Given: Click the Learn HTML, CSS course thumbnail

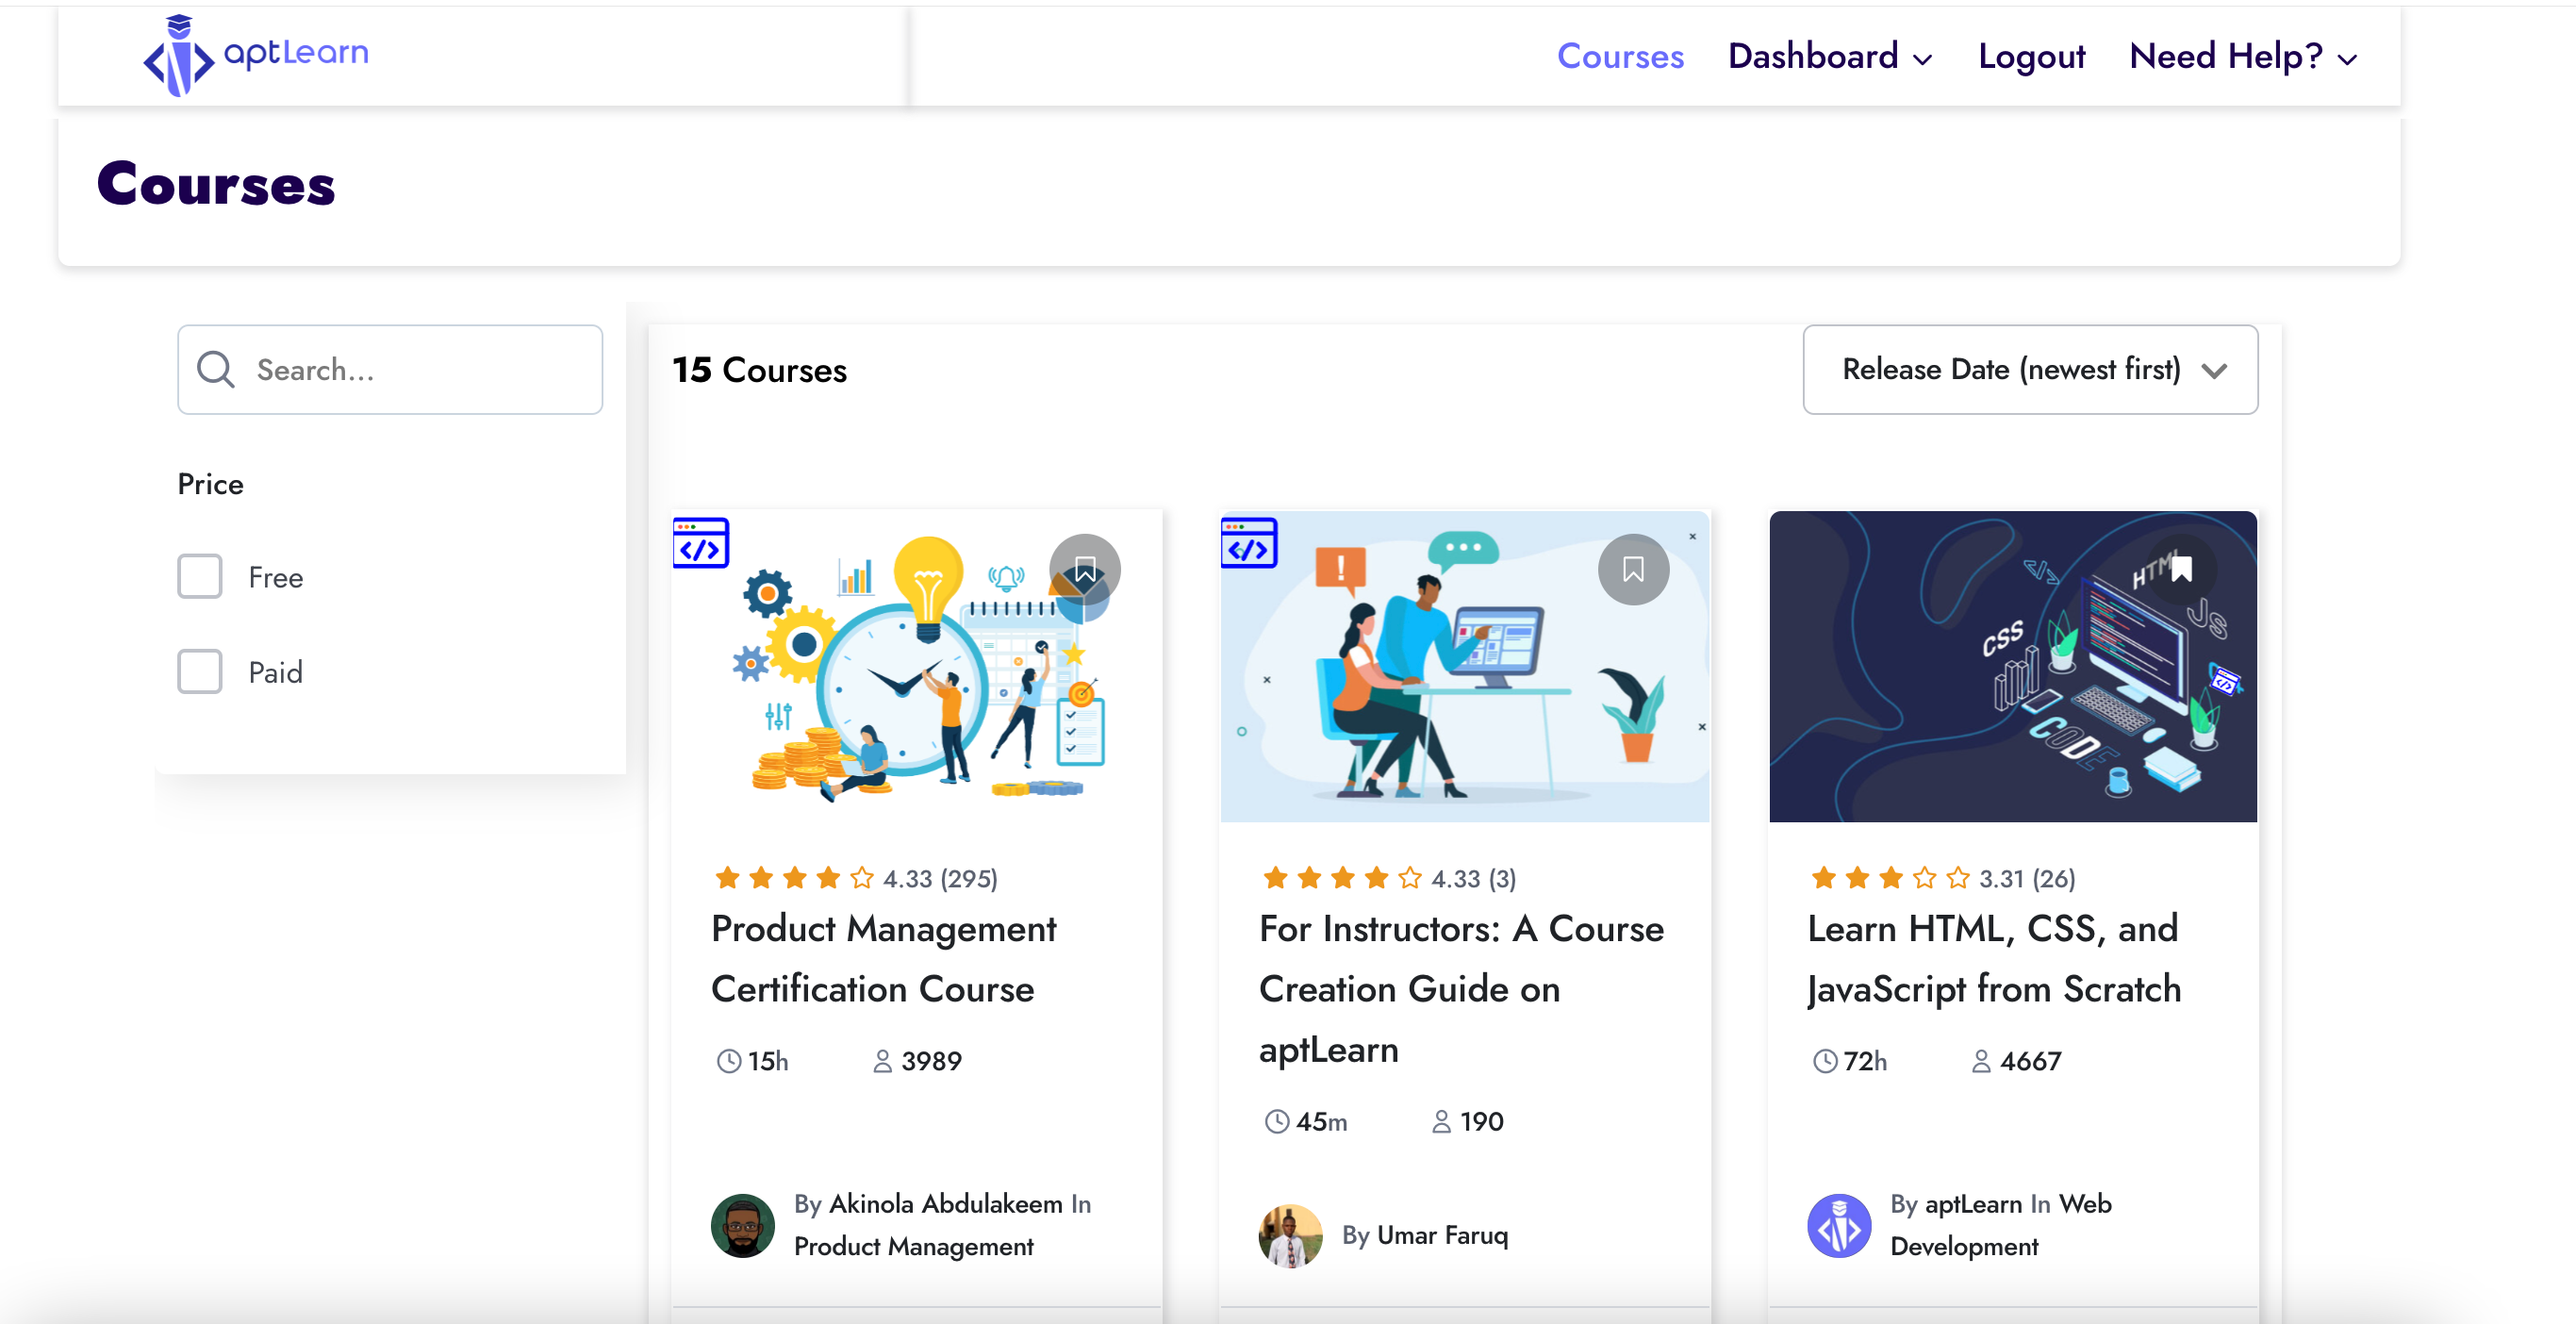Looking at the screenshot, I should [x=2013, y=666].
